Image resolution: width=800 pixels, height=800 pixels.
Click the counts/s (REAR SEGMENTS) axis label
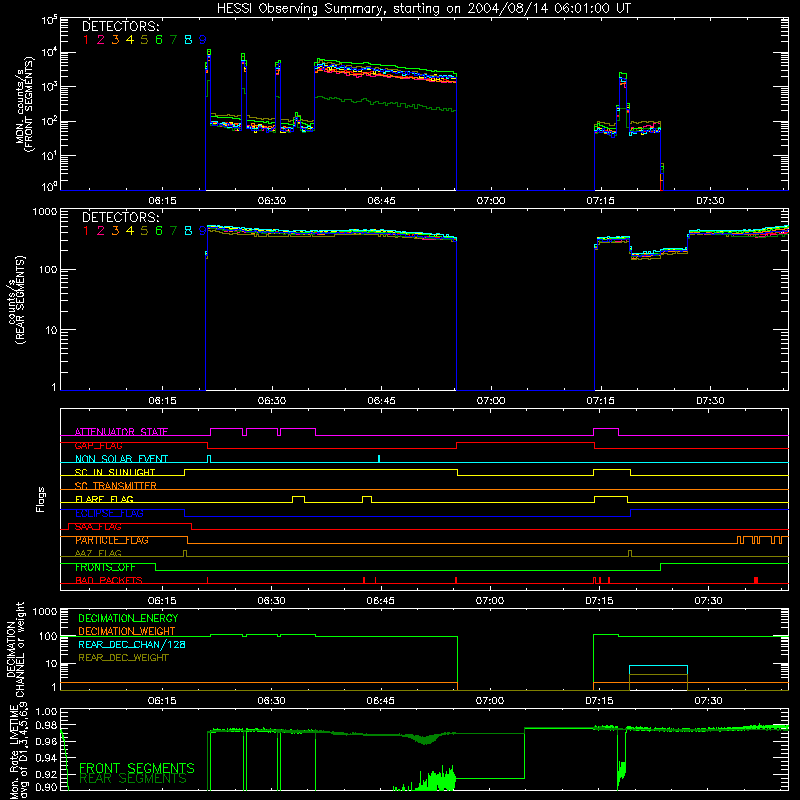click(x=16, y=301)
